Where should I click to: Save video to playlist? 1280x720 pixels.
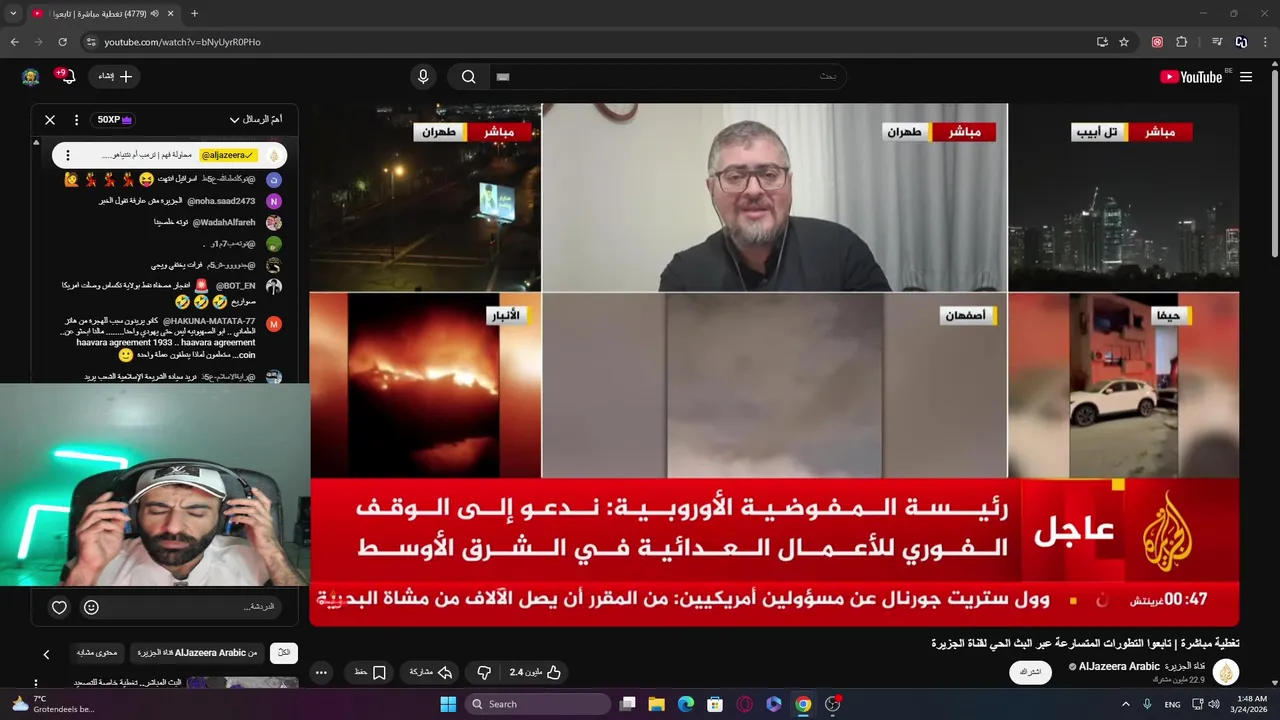(x=370, y=673)
